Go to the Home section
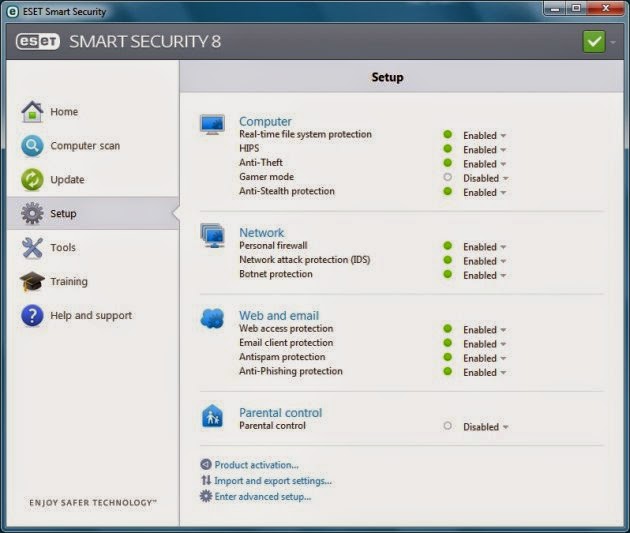The width and height of the screenshot is (630, 533). coord(93,112)
